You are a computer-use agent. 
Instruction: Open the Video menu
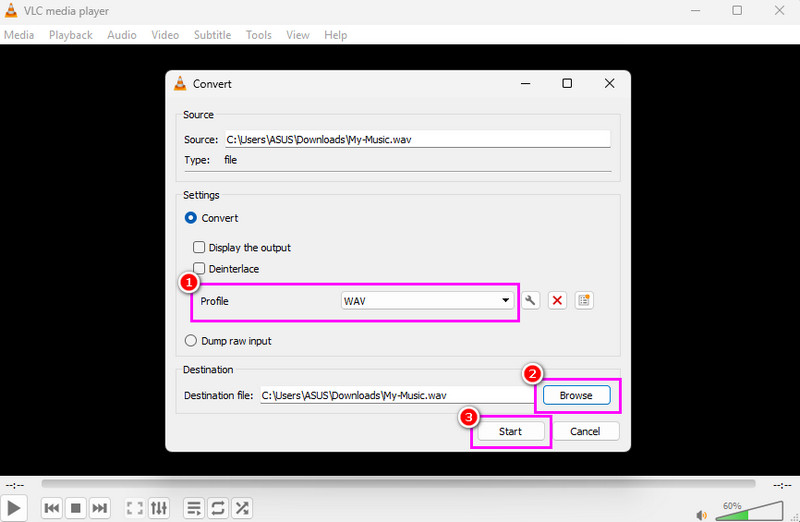pyautogui.click(x=165, y=35)
